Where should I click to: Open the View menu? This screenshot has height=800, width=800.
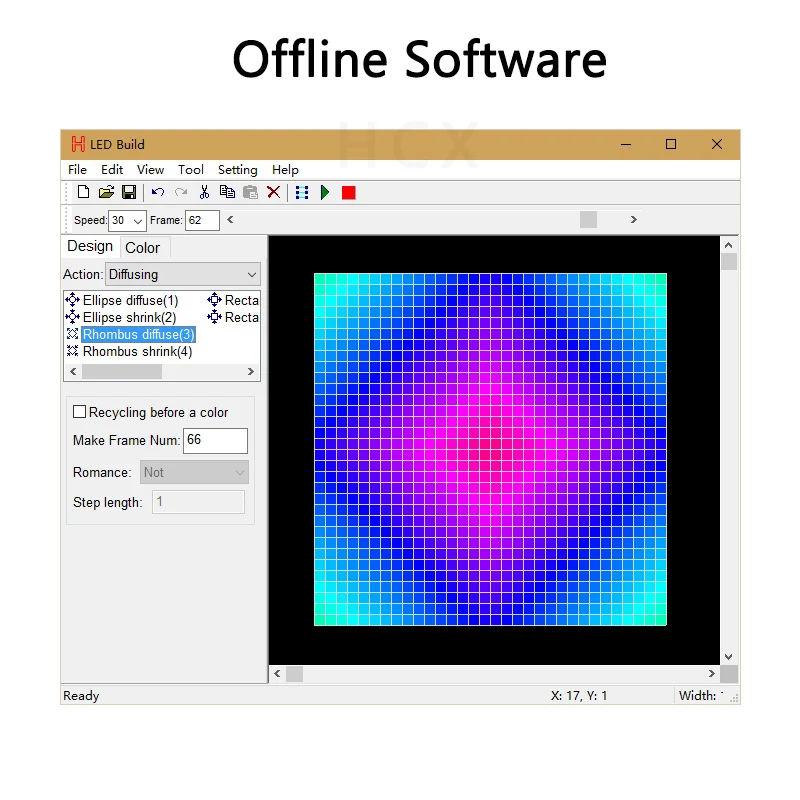151,170
